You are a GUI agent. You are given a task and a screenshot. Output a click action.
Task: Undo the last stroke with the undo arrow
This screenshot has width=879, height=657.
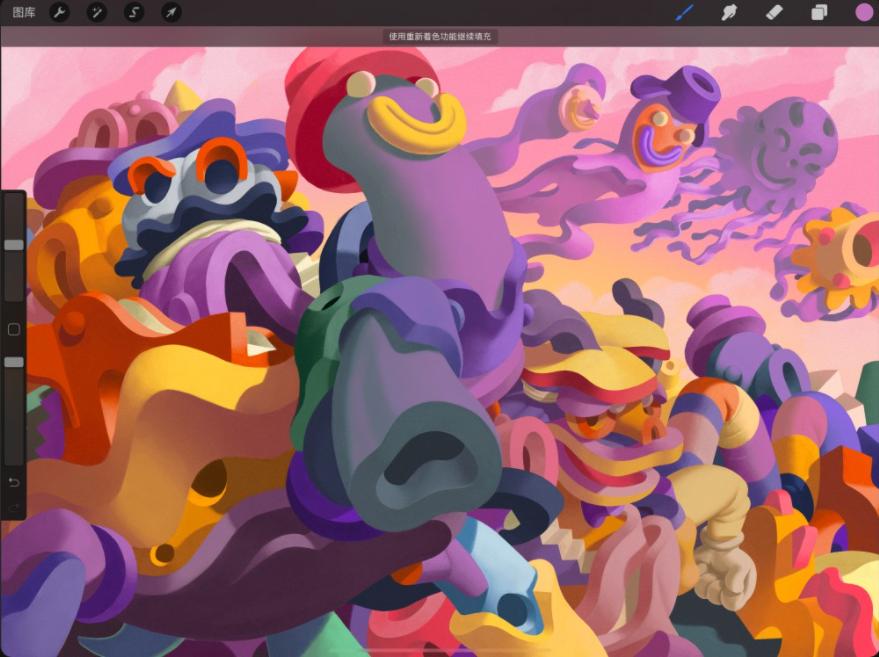tap(12, 483)
